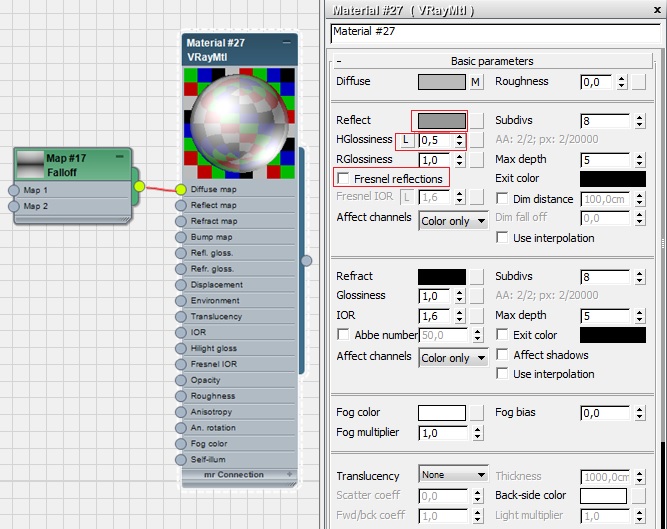Open refraction Affect channels dropdown
The width and height of the screenshot is (667, 529).
pos(453,358)
